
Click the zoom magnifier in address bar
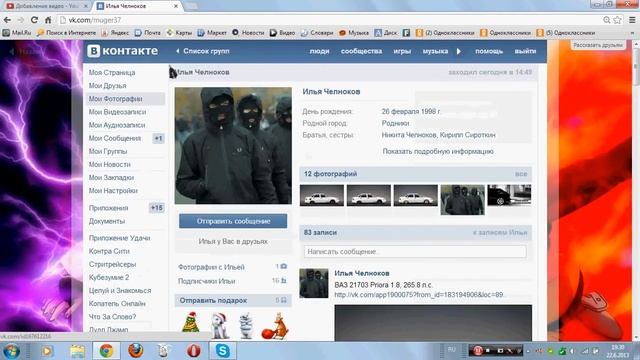click(x=607, y=20)
